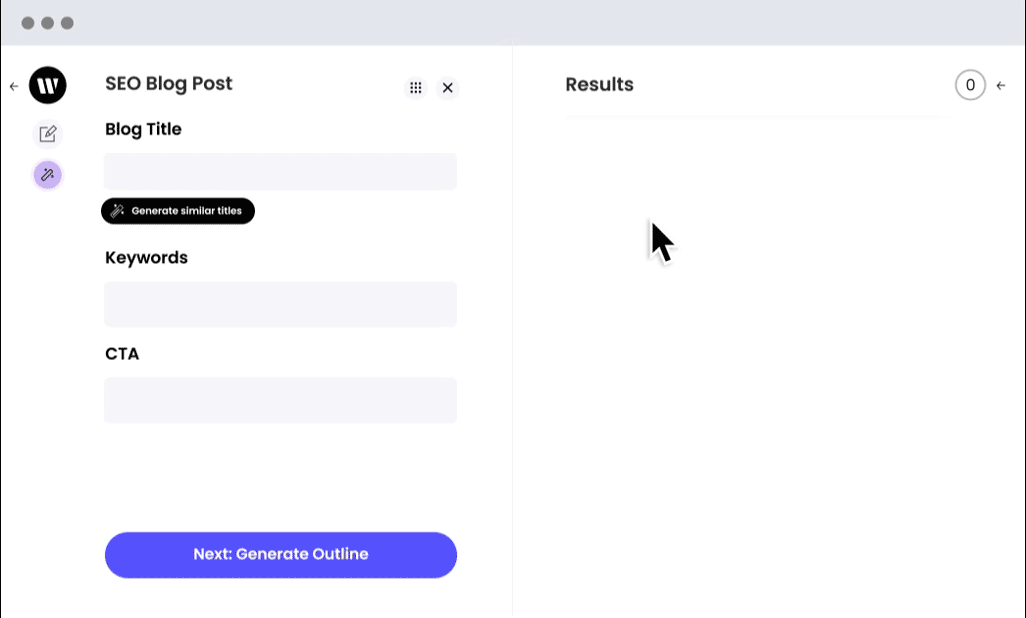The width and height of the screenshot is (1026, 618).
Task: Click Next: Generate Outline button
Action: coord(281,555)
